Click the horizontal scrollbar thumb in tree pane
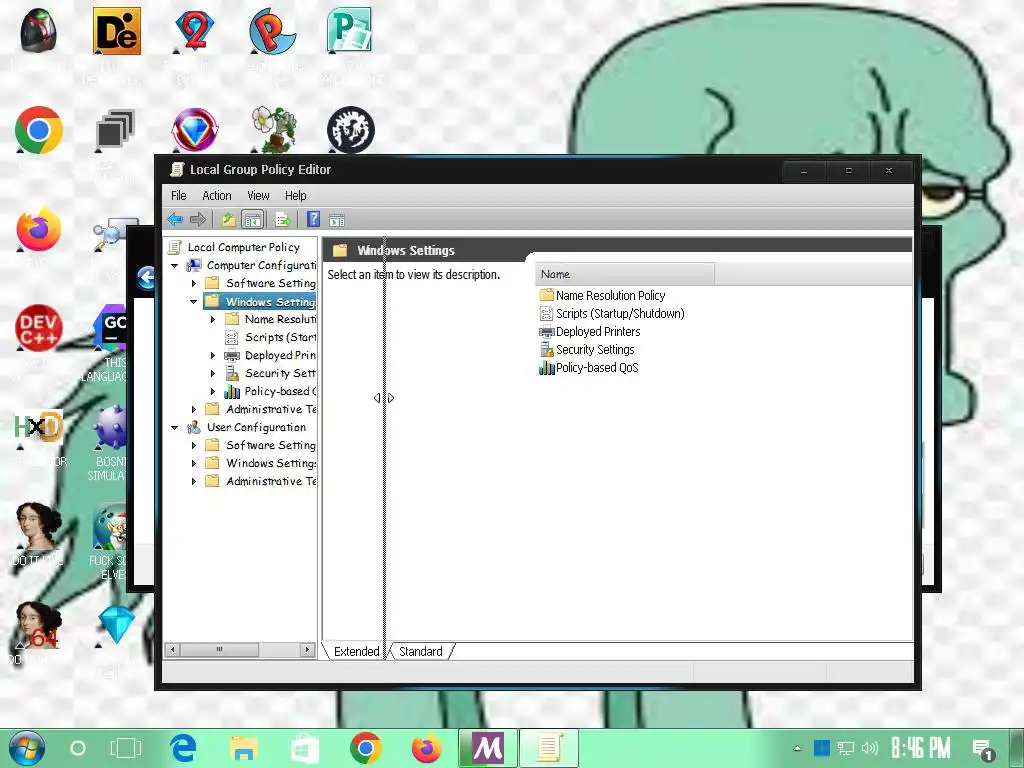The width and height of the screenshot is (1024, 768). pyautogui.click(x=219, y=649)
